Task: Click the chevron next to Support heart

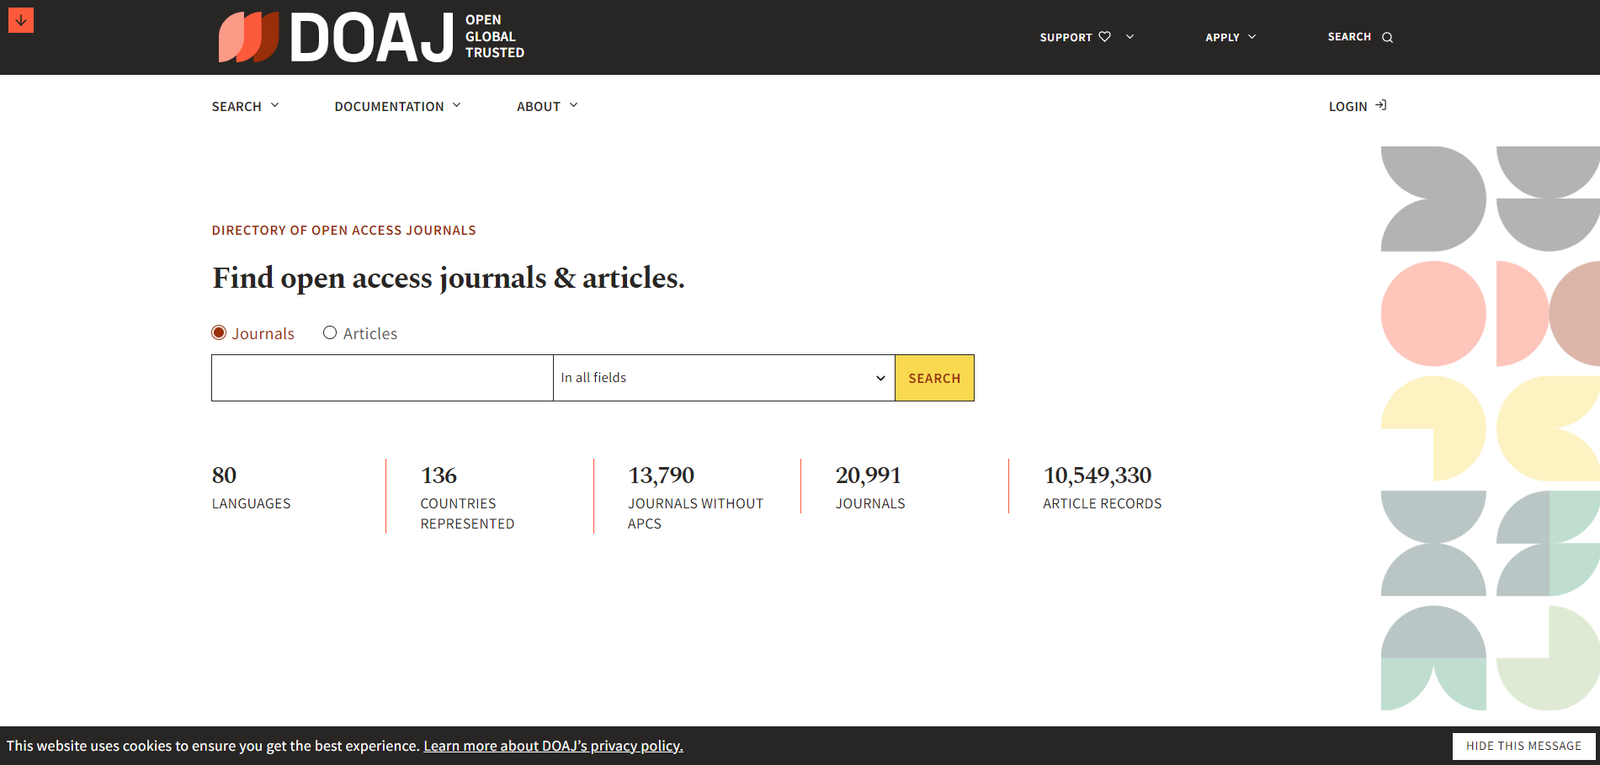Action: coord(1130,37)
